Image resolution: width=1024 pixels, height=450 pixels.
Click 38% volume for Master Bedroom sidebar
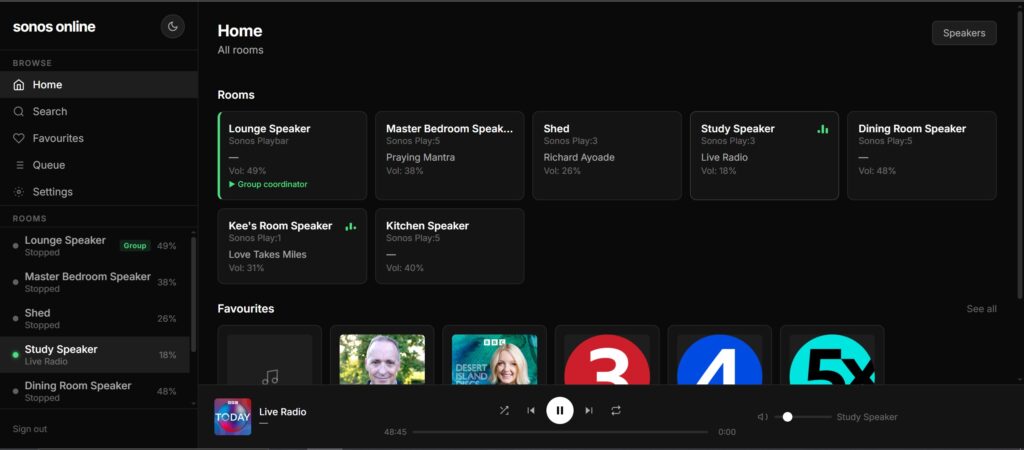click(x=167, y=282)
